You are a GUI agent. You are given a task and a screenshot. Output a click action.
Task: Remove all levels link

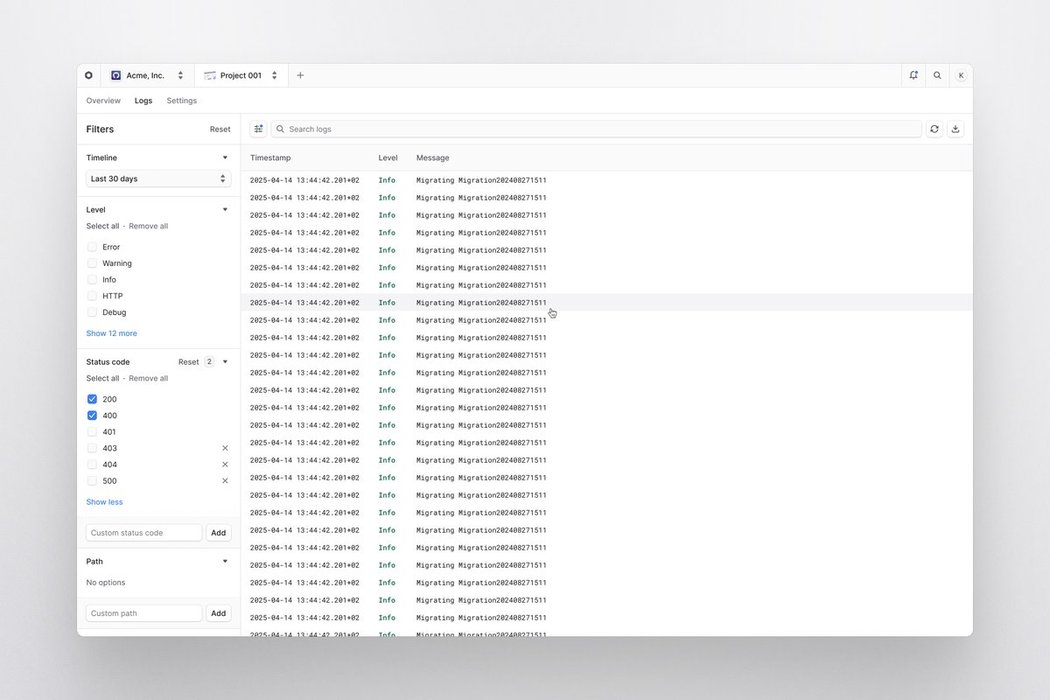tap(148, 226)
